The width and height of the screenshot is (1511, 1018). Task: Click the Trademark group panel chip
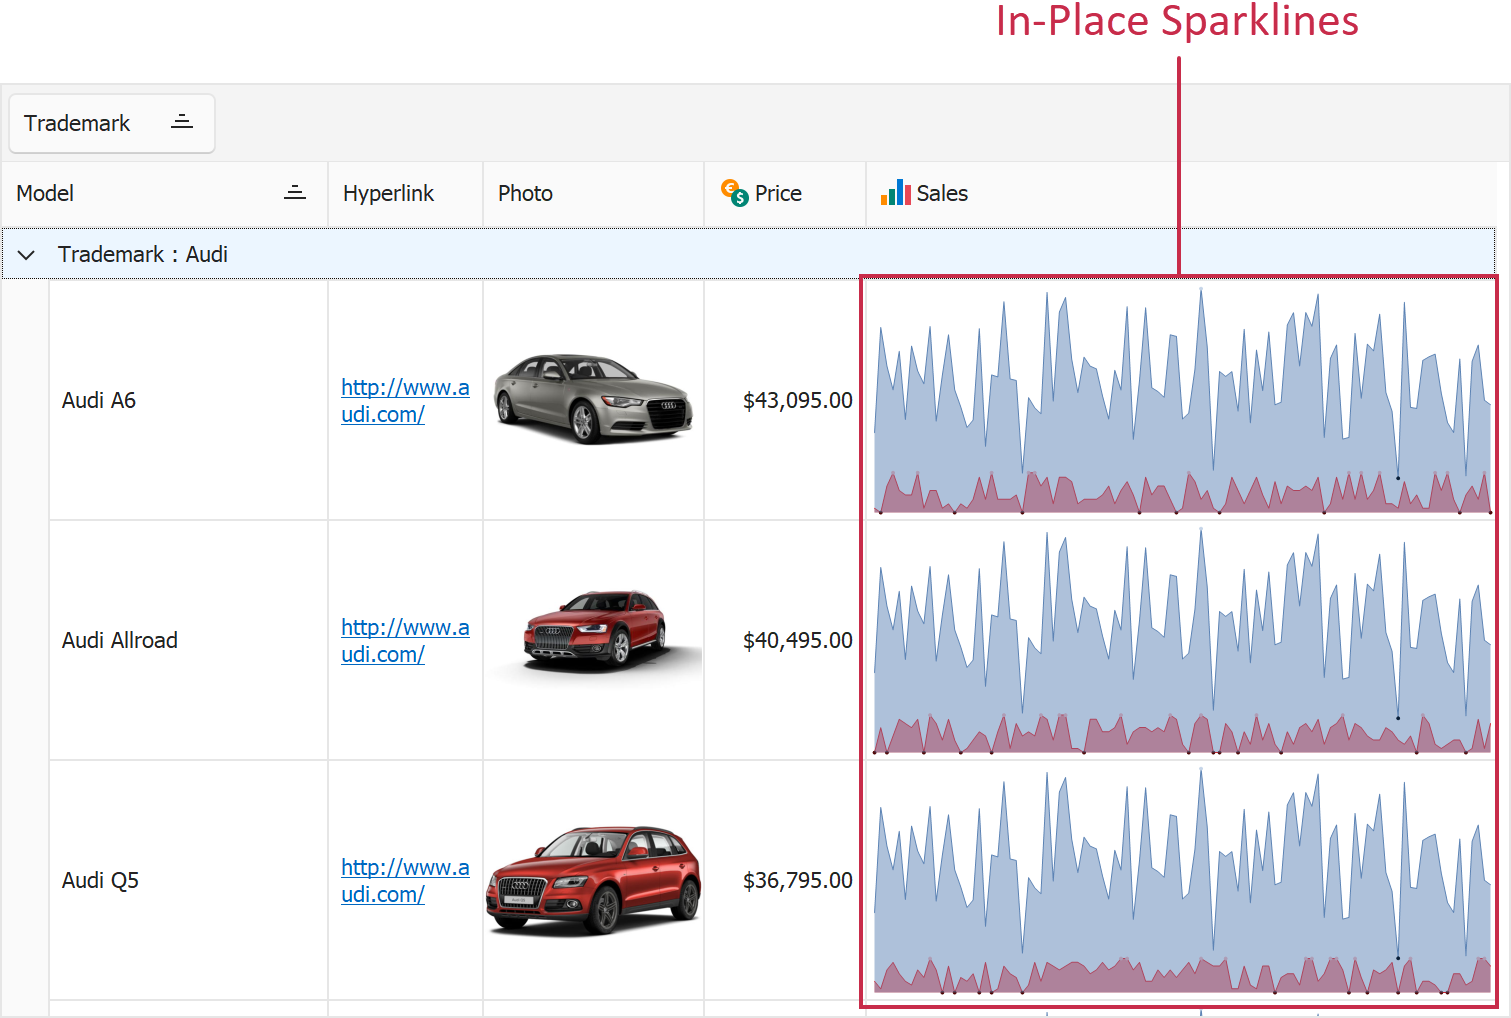tap(78, 124)
